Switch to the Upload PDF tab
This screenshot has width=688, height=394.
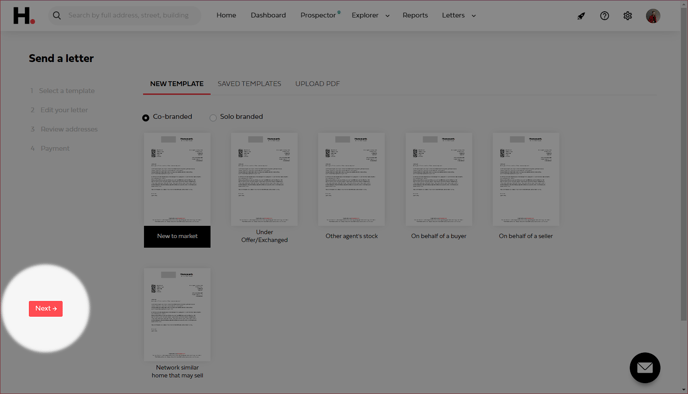317,84
